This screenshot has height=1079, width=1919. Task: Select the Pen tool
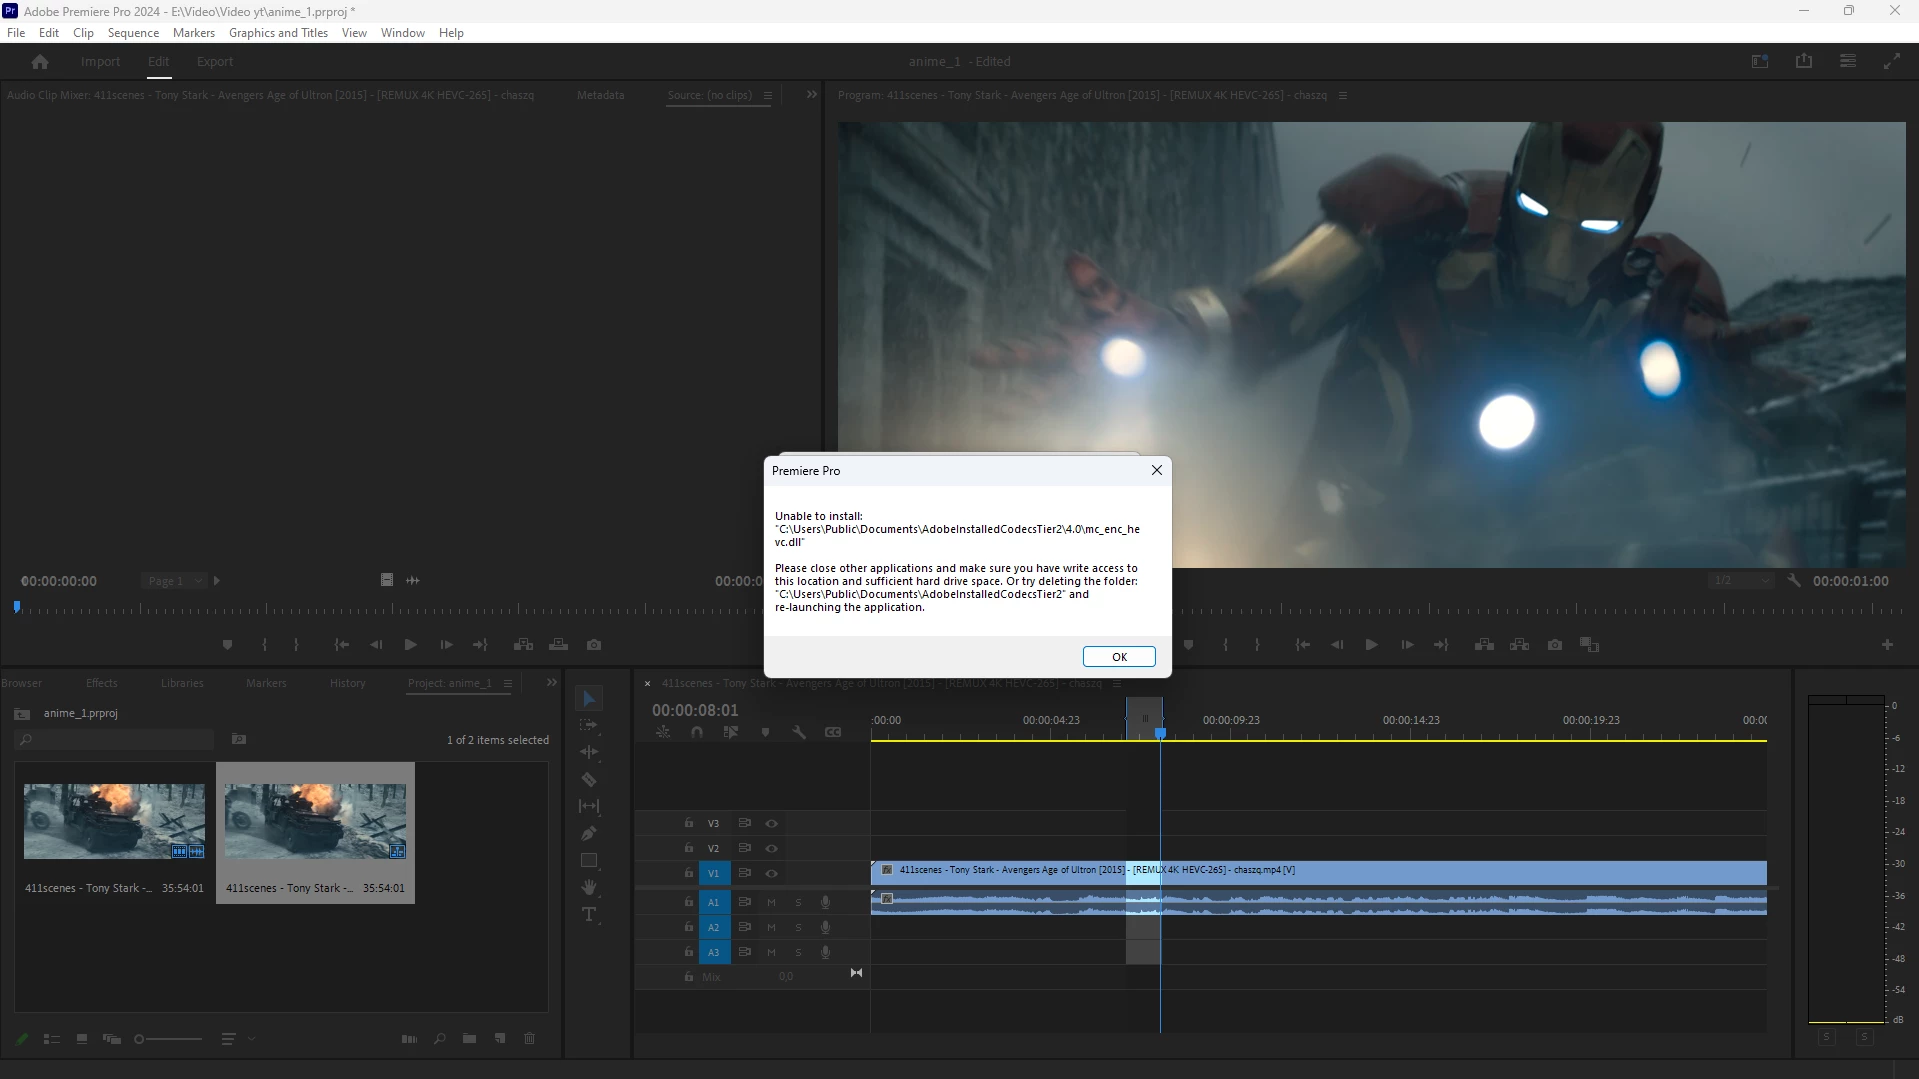click(589, 833)
